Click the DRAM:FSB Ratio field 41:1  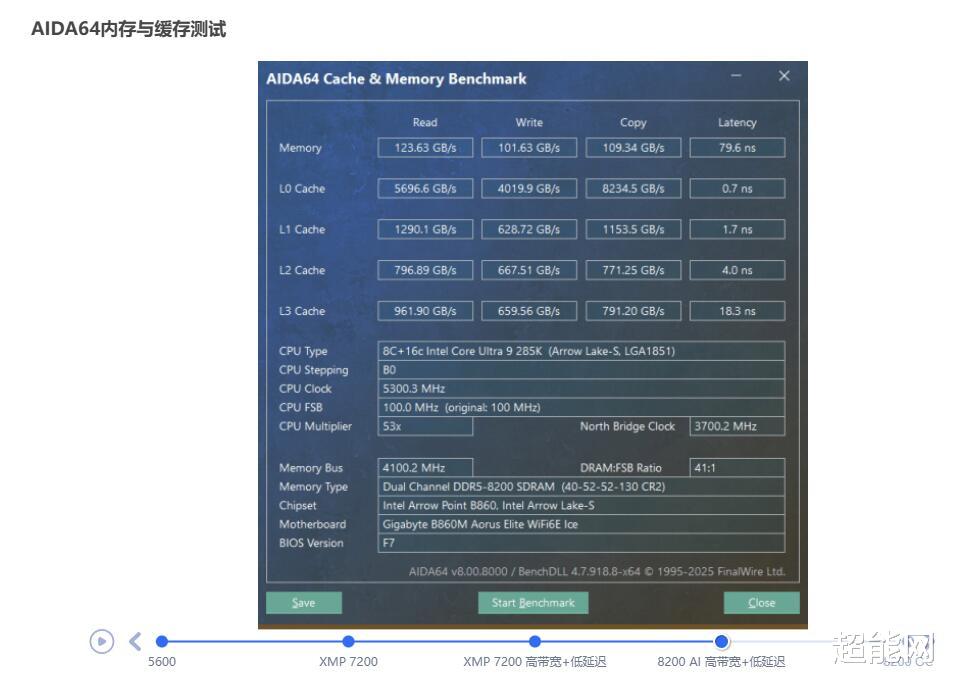pos(737,468)
